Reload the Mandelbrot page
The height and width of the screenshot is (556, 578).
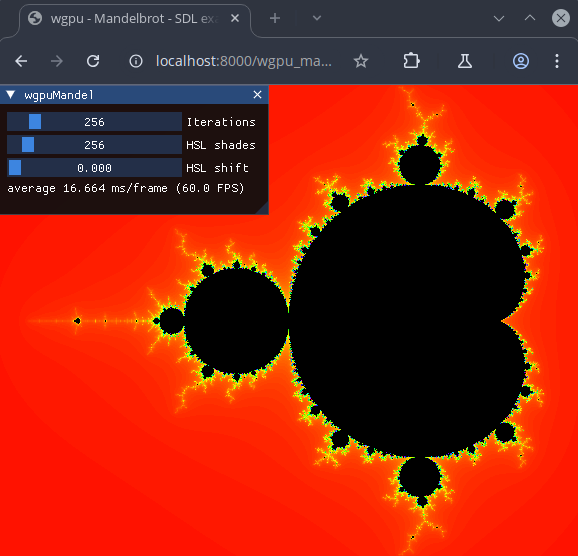coord(93,61)
